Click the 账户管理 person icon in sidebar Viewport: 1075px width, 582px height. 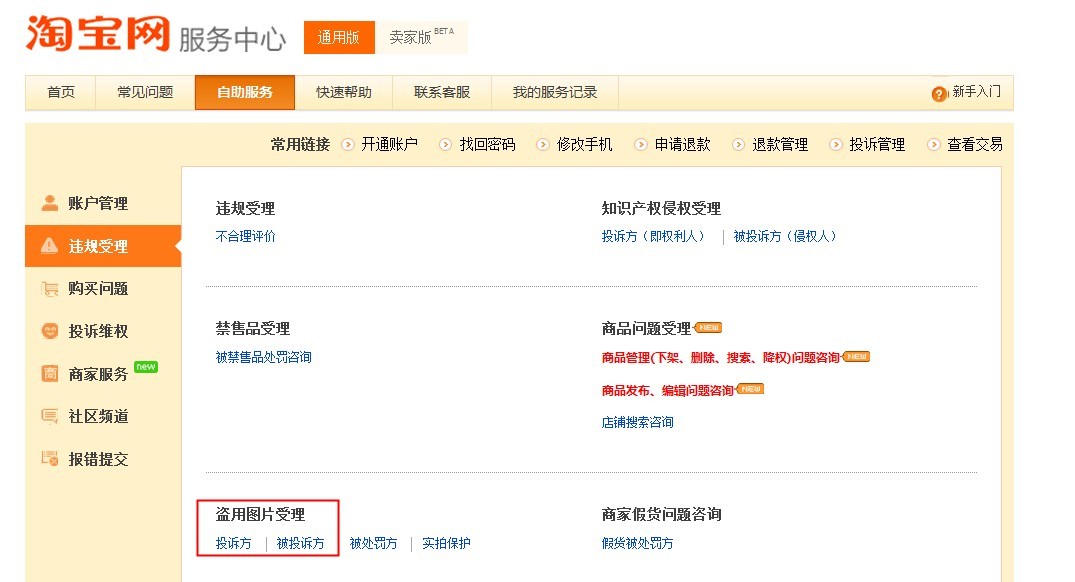[x=49, y=203]
